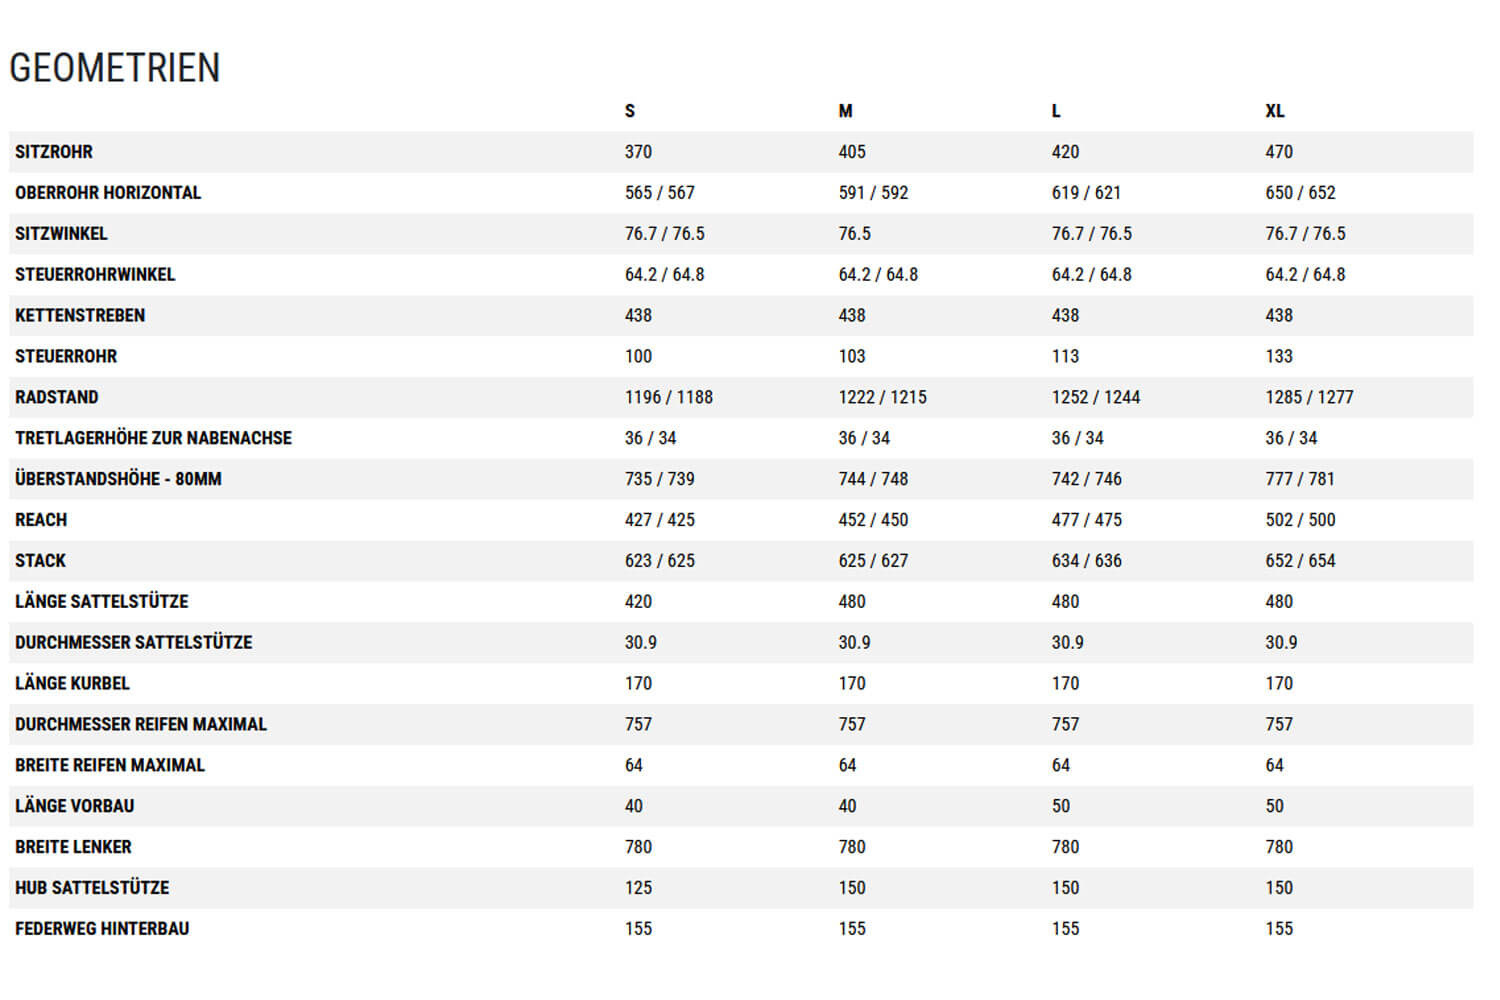Click the GEOMETRIEN heading

point(115,68)
